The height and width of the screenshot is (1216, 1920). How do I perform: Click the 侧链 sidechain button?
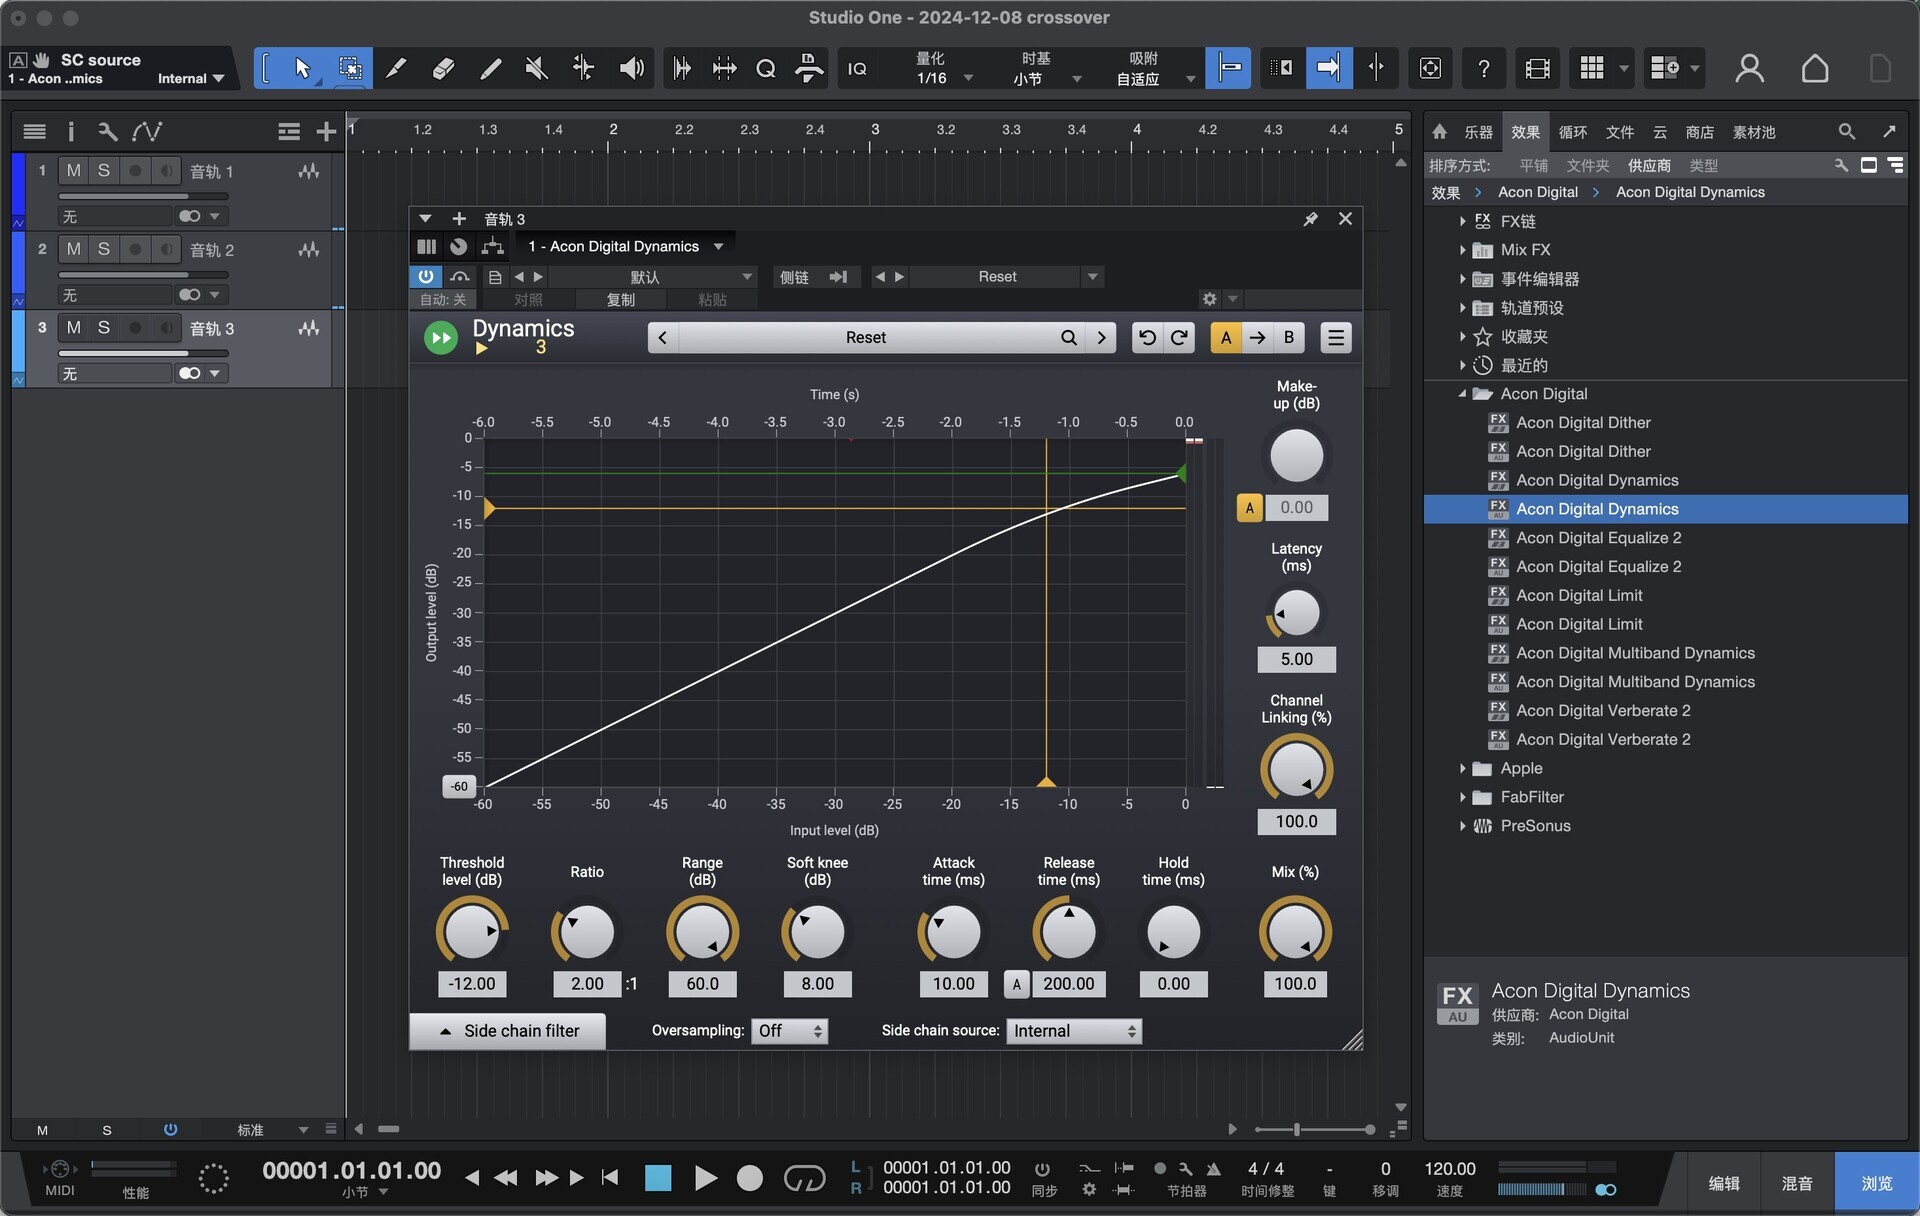794,277
